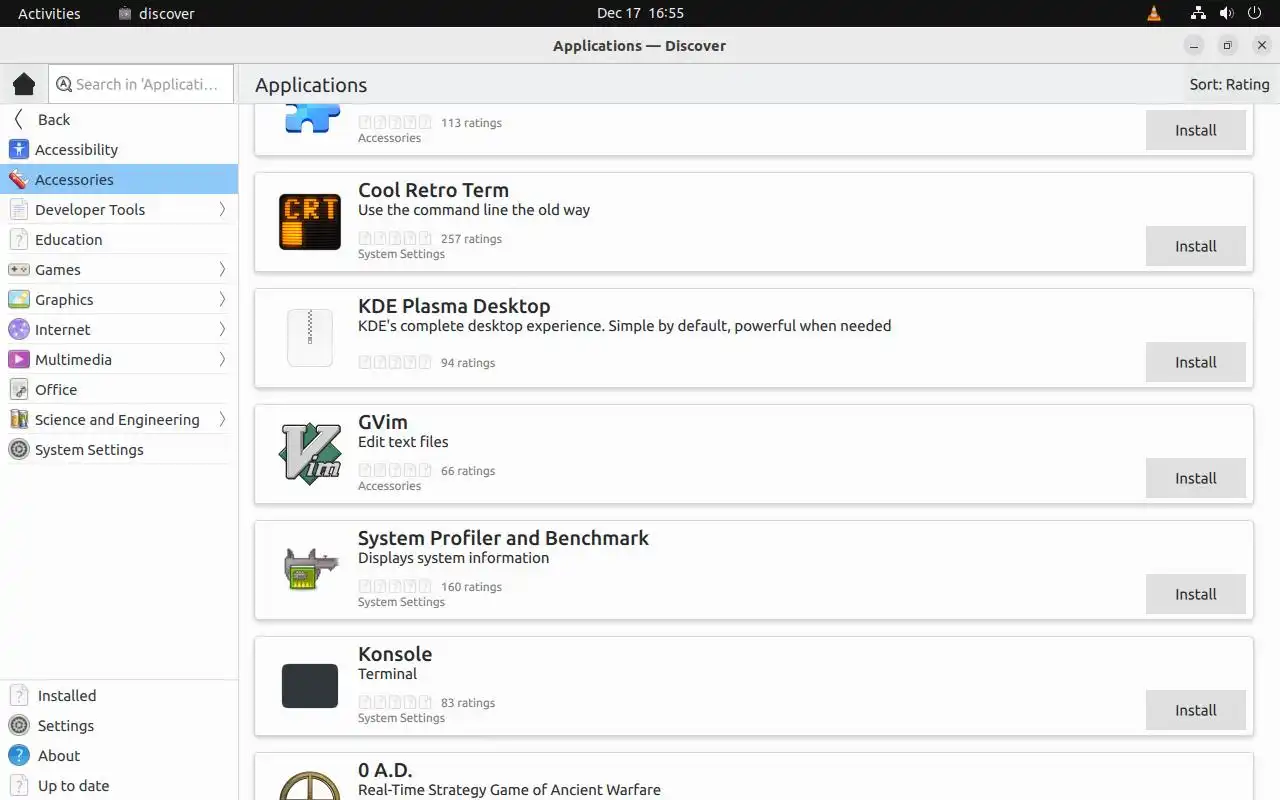Click the 257 ratings text
The image size is (1280, 800).
[x=471, y=239]
